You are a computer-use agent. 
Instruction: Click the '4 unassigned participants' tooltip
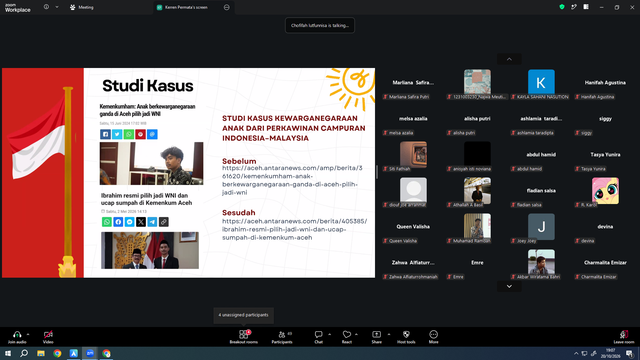(x=243, y=315)
